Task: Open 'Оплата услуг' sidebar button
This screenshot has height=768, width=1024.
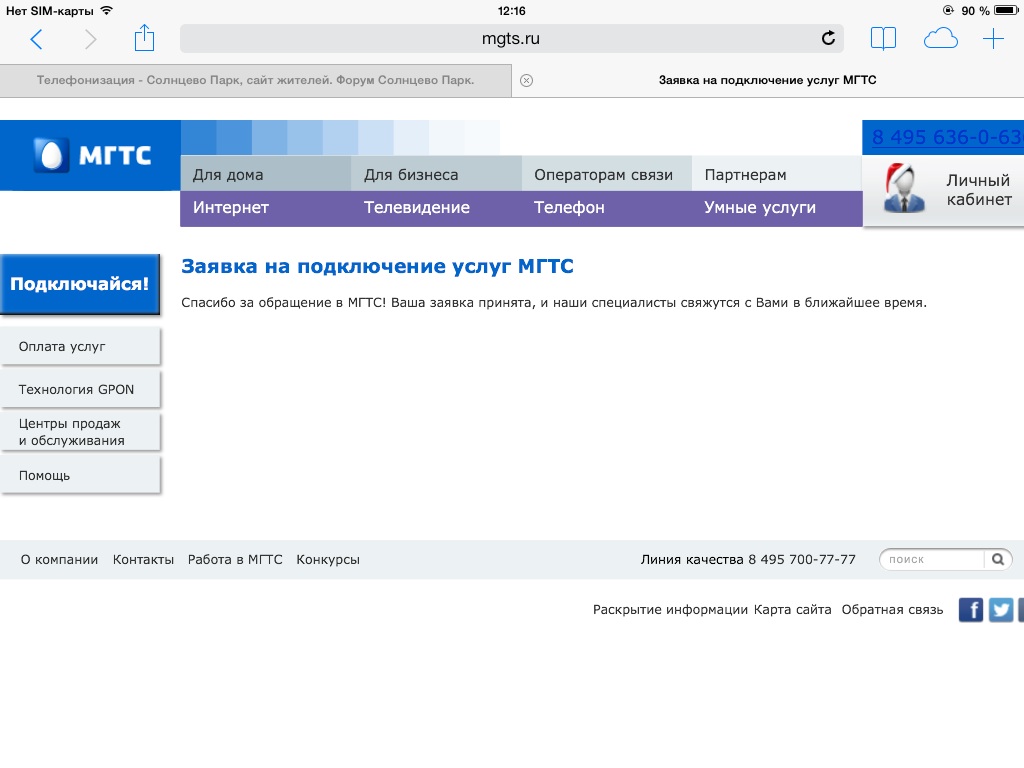Action: pos(80,346)
